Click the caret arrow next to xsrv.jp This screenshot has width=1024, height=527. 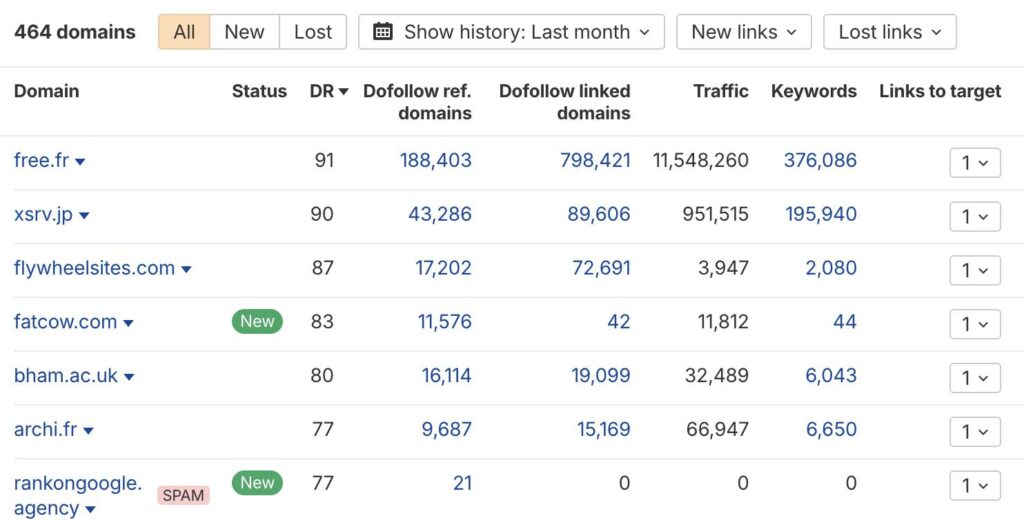(85, 216)
